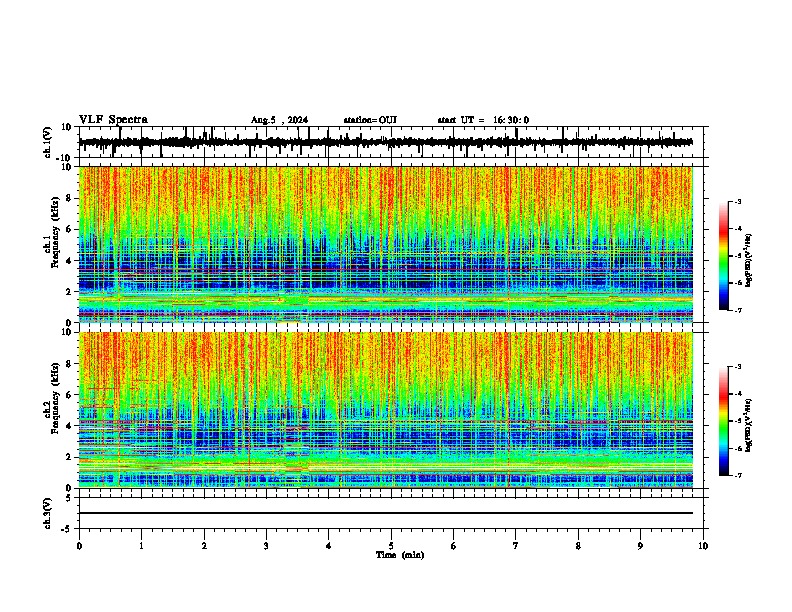The width and height of the screenshot is (792, 612).
Task: Click the "ch.3(V)" axis label
Action: click(x=48, y=513)
